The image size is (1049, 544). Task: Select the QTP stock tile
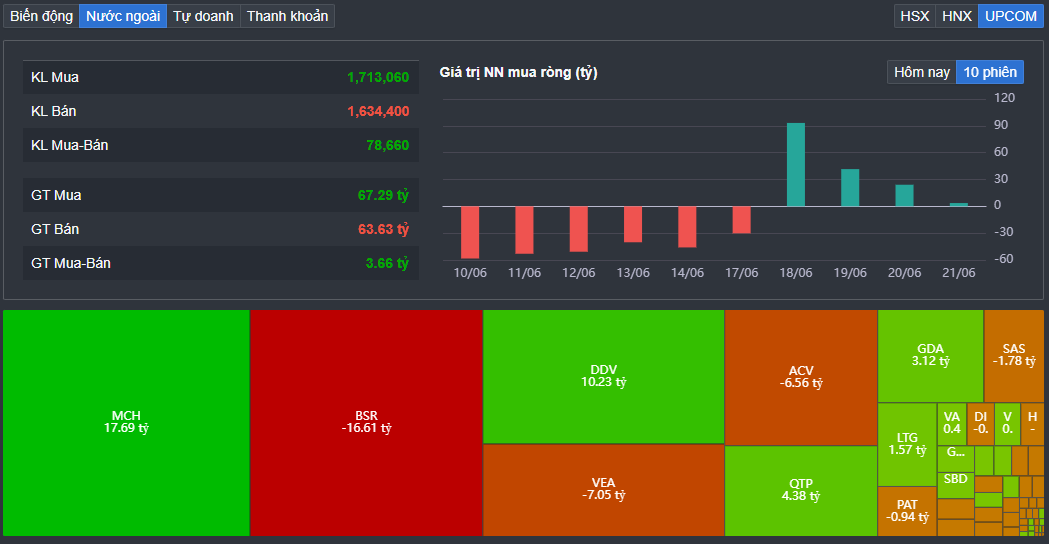click(800, 489)
